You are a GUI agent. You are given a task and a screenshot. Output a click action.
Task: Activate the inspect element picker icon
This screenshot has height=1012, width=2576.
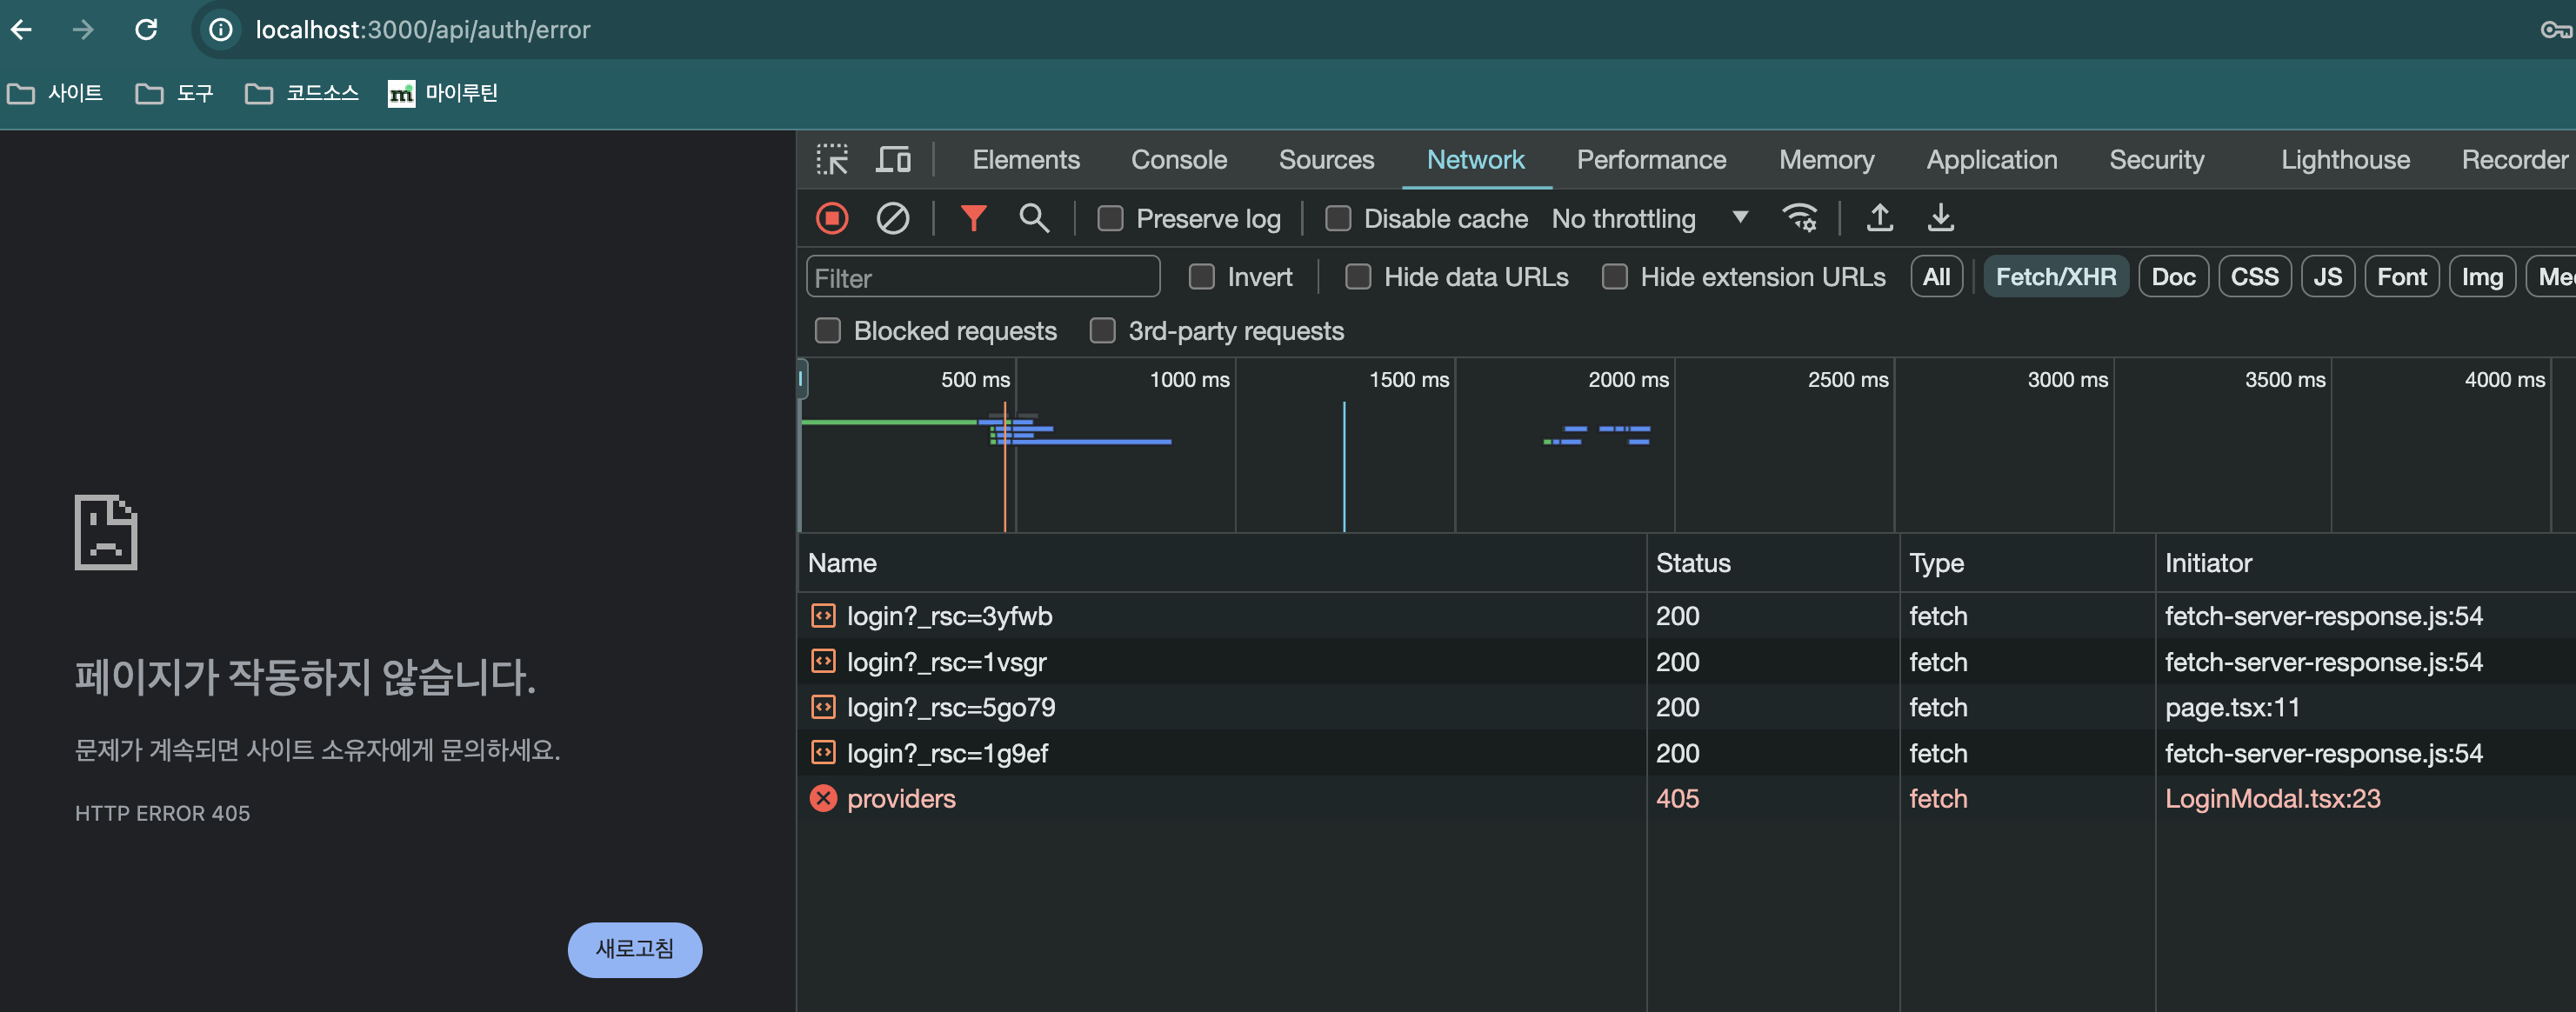click(x=831, y=160)
